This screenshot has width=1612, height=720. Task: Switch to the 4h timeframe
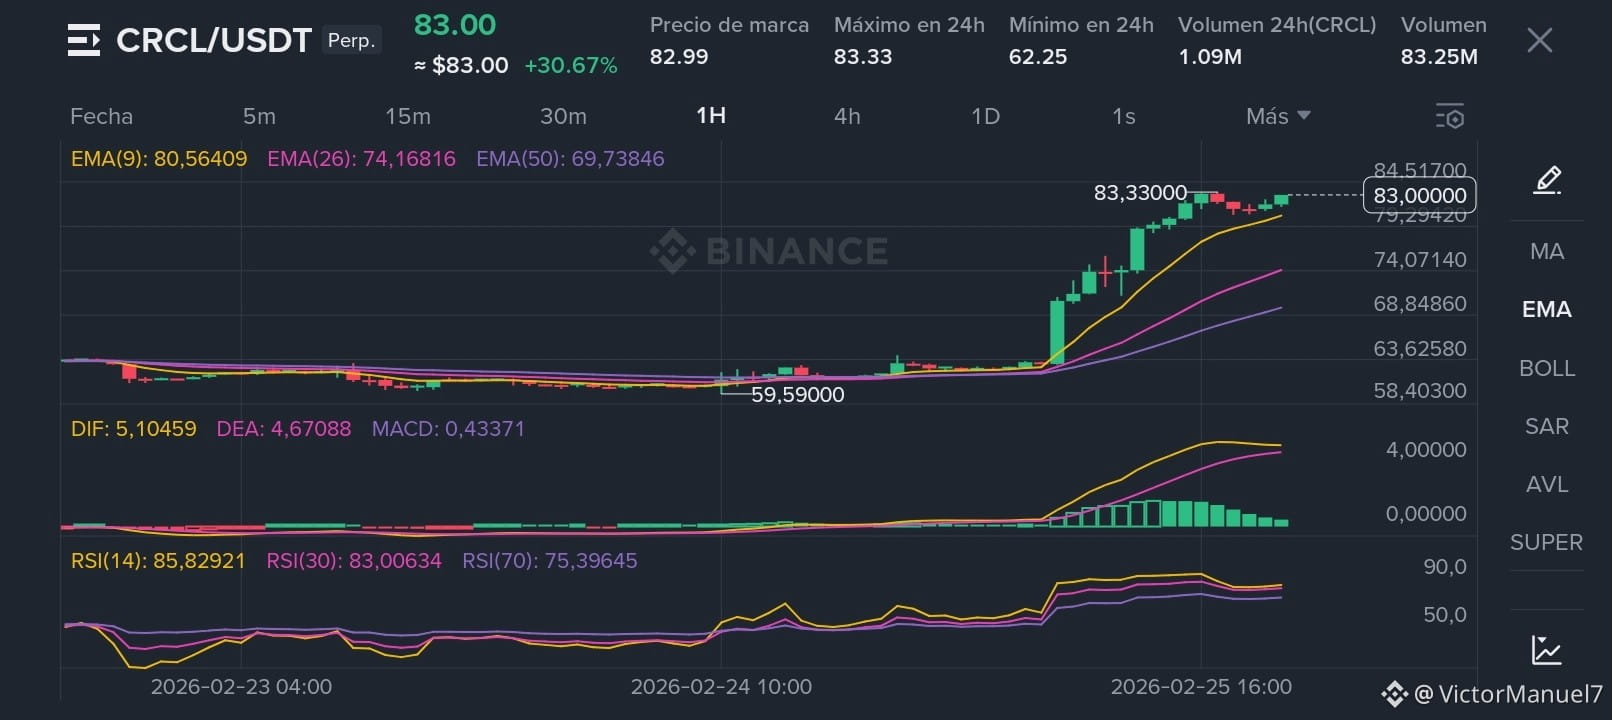click(x=847, y=116)
